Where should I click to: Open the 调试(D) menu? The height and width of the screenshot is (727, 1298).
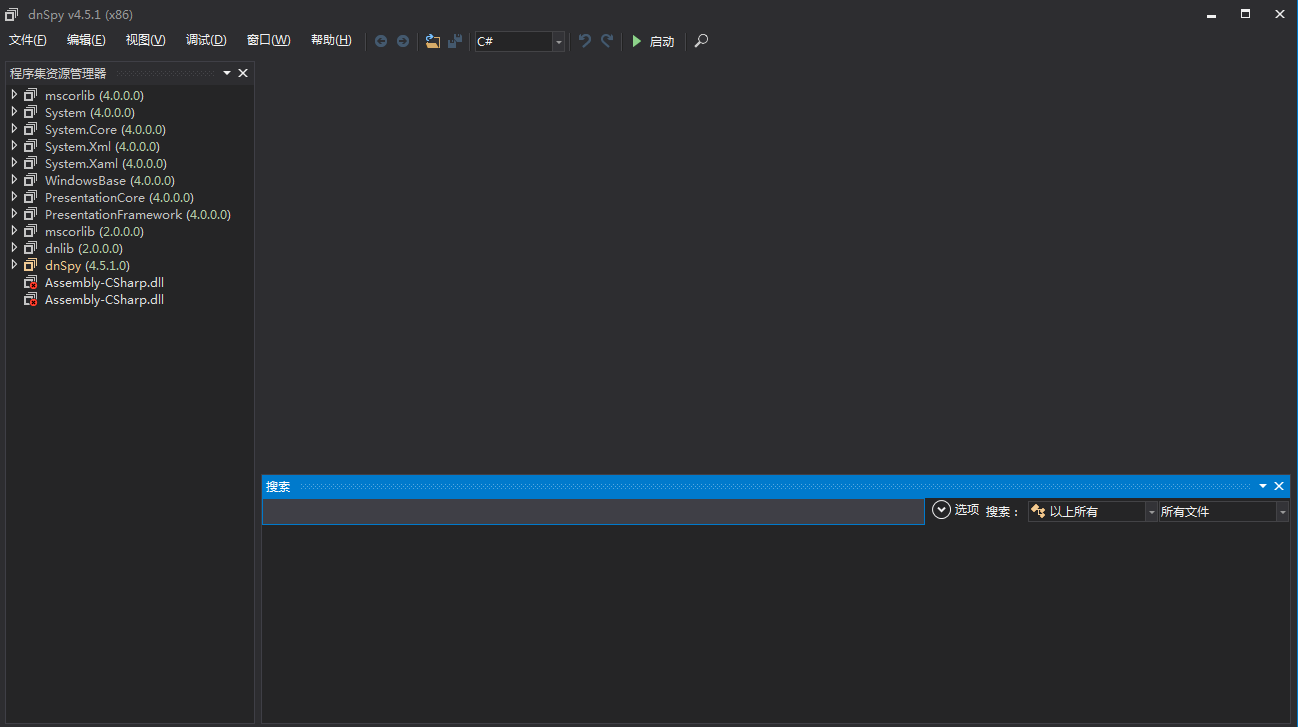click(x=206, y=40)
